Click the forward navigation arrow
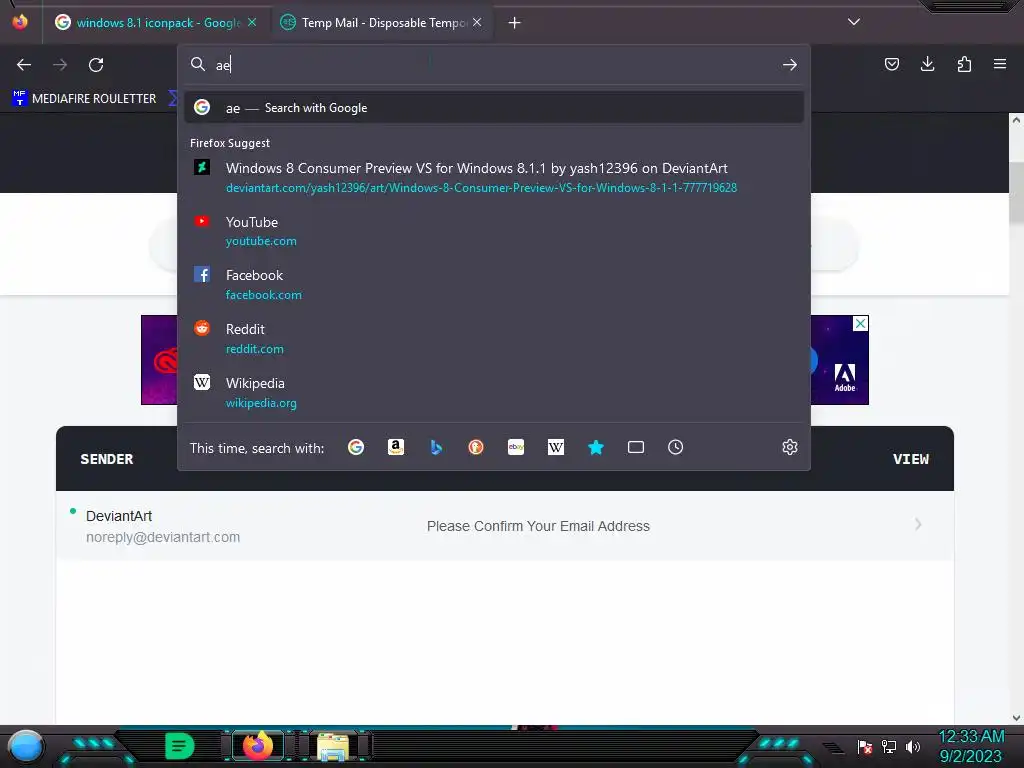Screen dimensions: 1024x768 (x=60, y=65)
